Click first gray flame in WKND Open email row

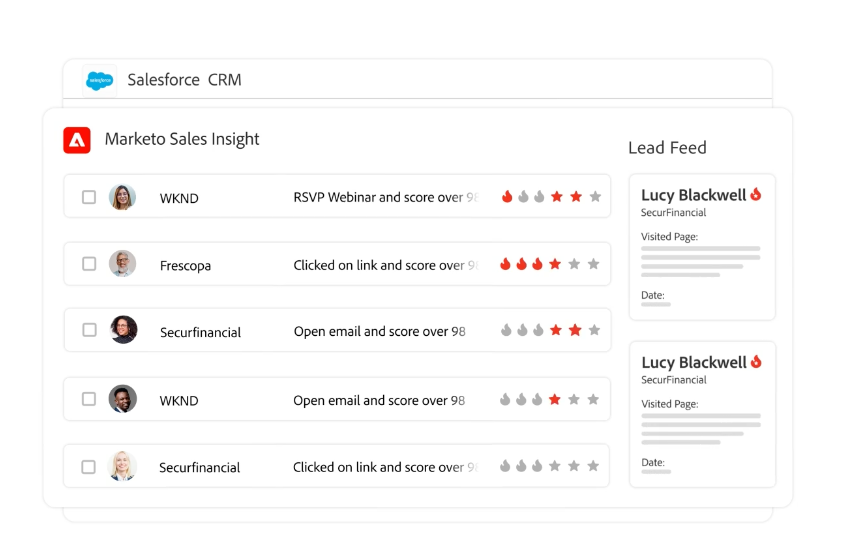tap(505, 399)
